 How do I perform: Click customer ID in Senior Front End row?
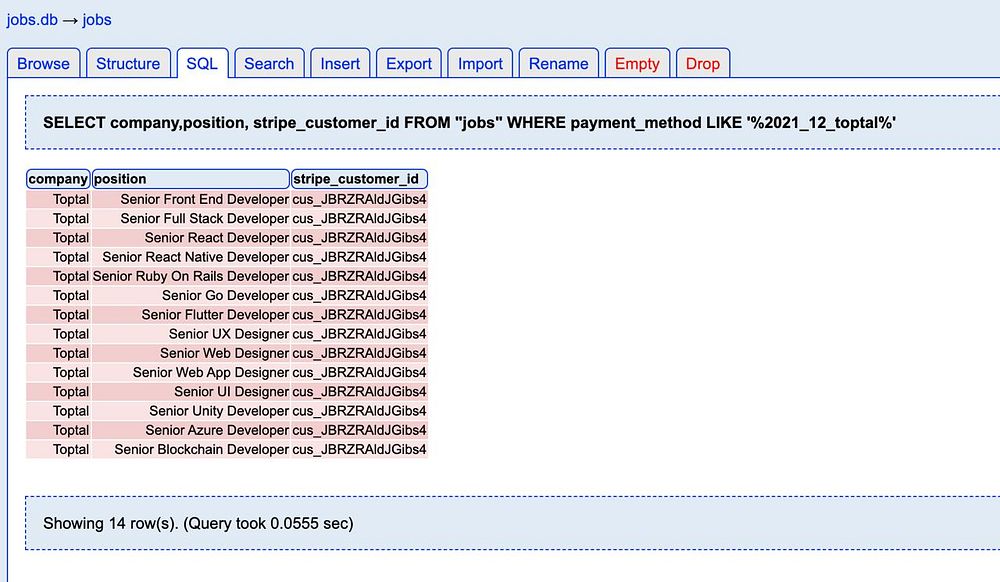tap(359, 200)
